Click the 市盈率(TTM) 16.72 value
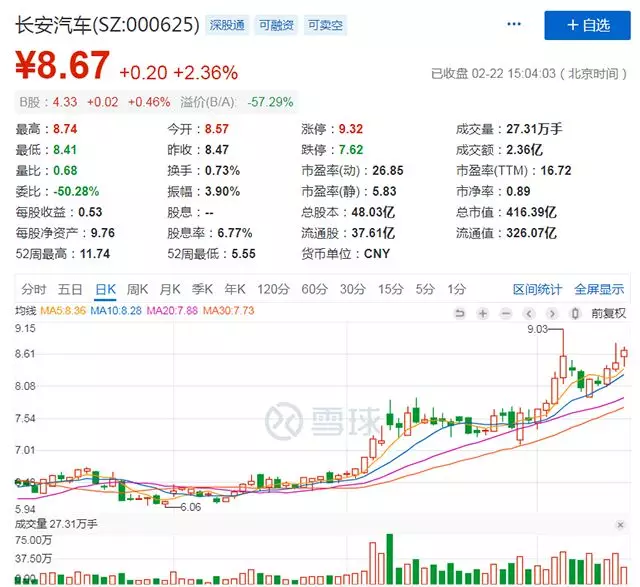 (x=556, y=171)
